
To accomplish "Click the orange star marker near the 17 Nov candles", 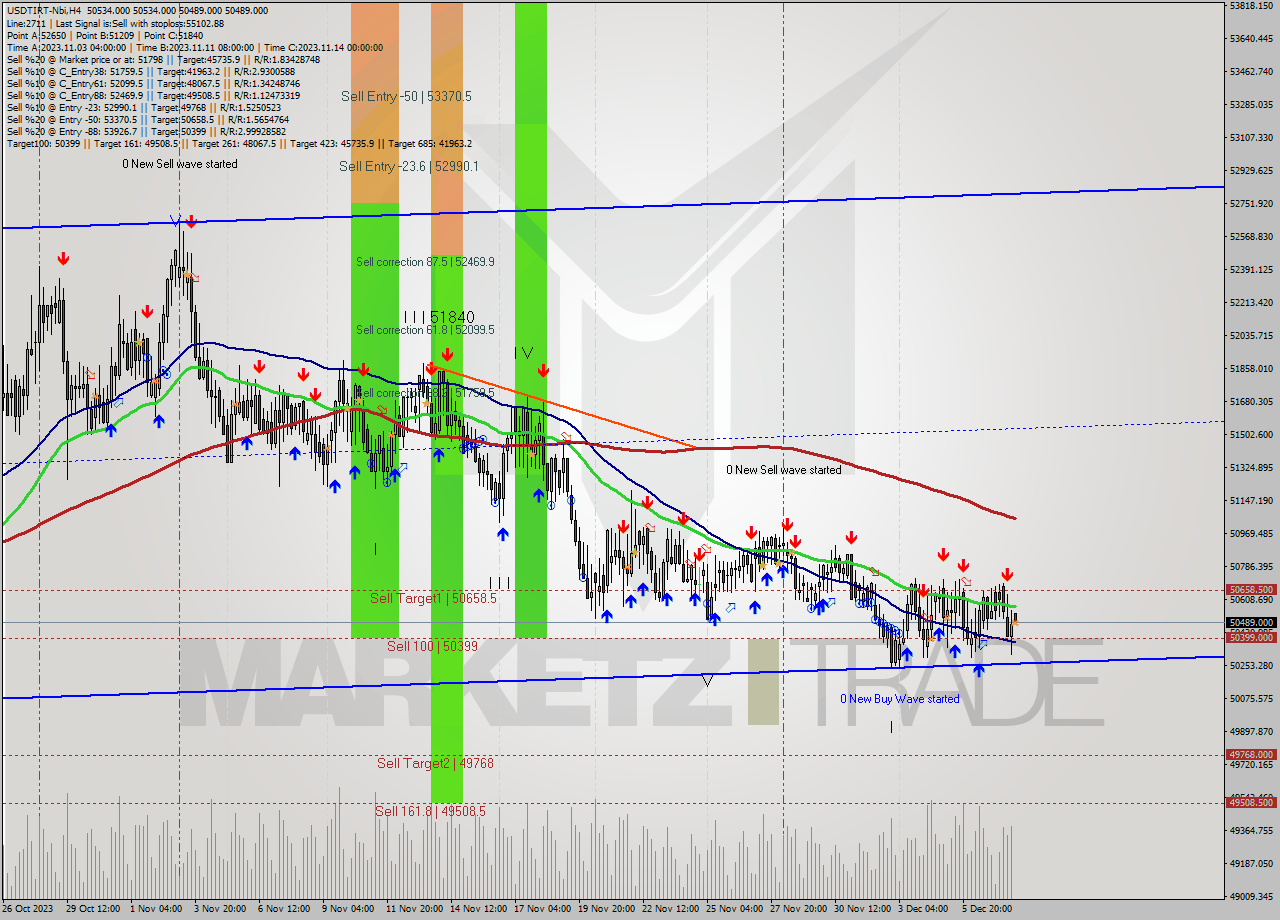I will 532,454.
